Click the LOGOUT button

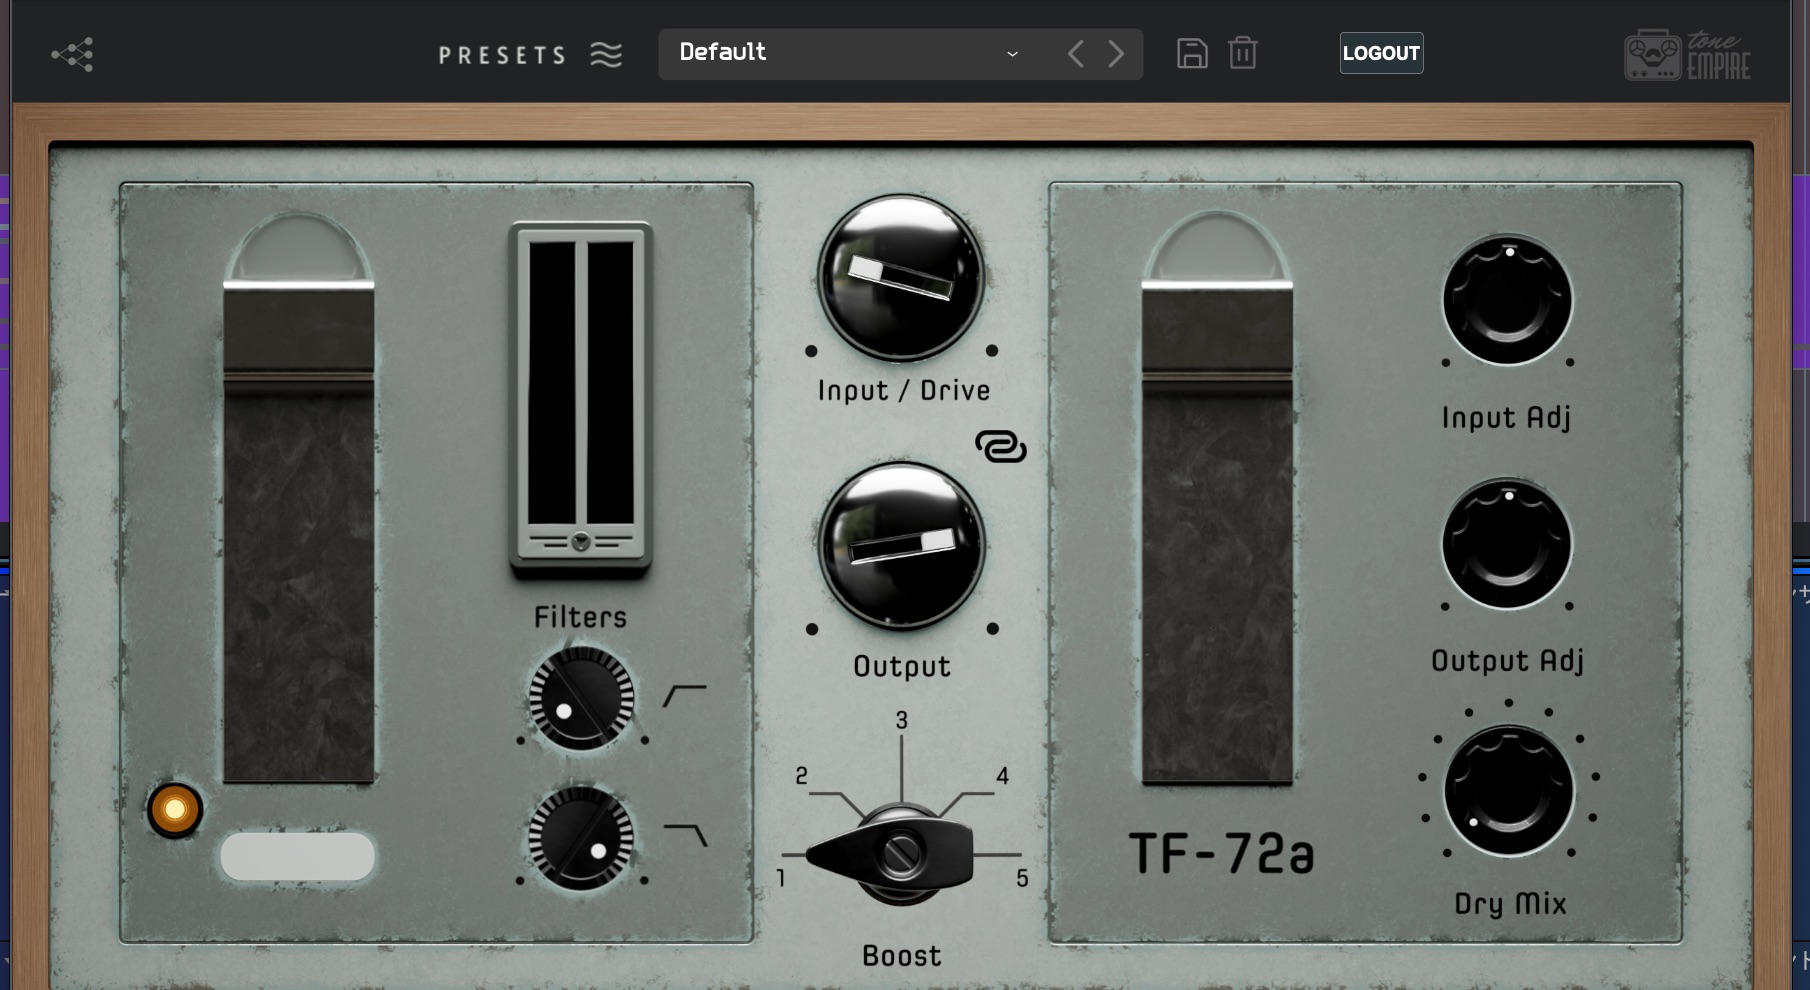point(1381,53)
